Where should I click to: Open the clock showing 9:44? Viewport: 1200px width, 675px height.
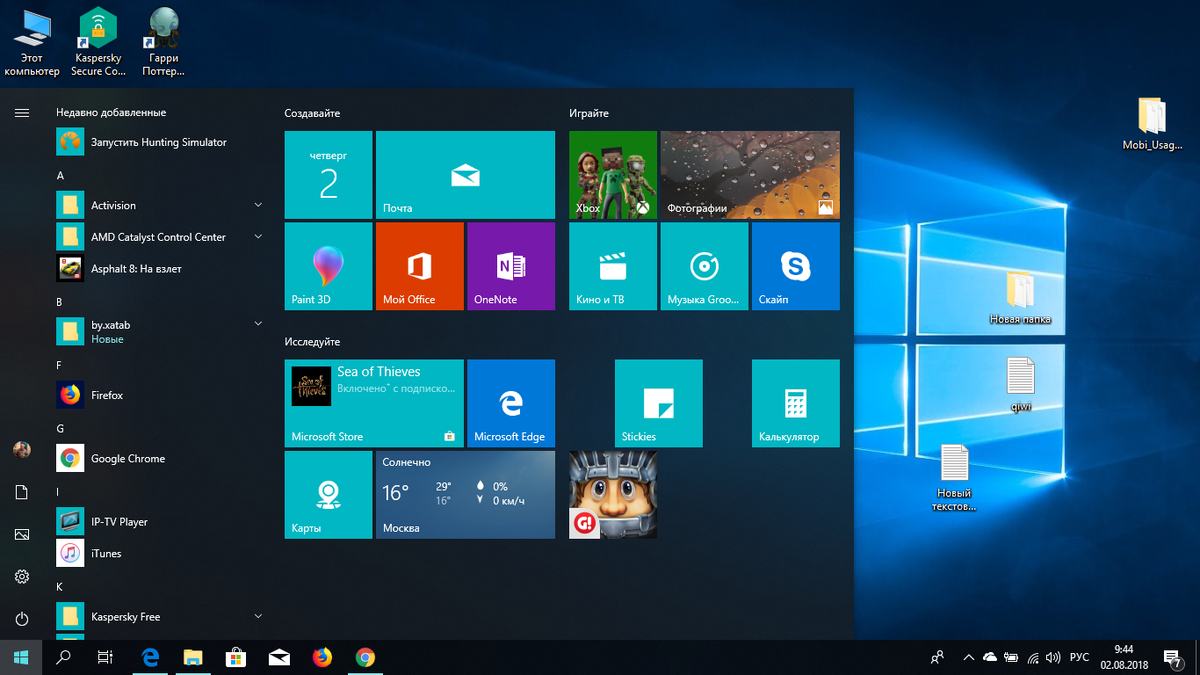point(1122,657)
